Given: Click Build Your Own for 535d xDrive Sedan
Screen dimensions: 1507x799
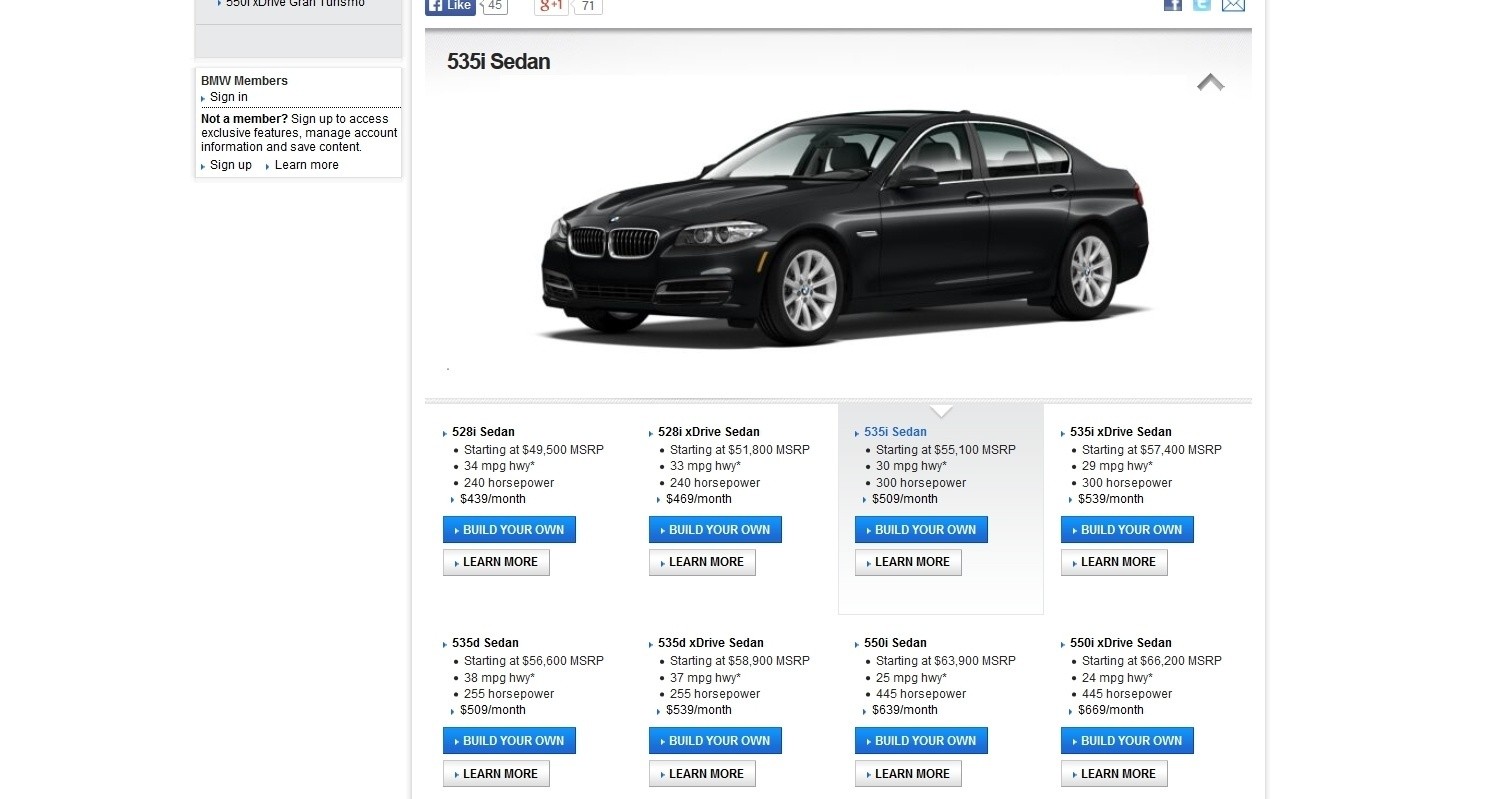Looking at the screenshot, I should [x=715, y=741].
